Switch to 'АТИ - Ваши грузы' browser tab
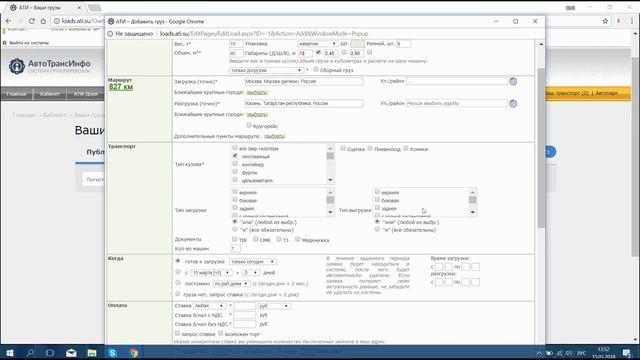640x360 pixels. 45,8
